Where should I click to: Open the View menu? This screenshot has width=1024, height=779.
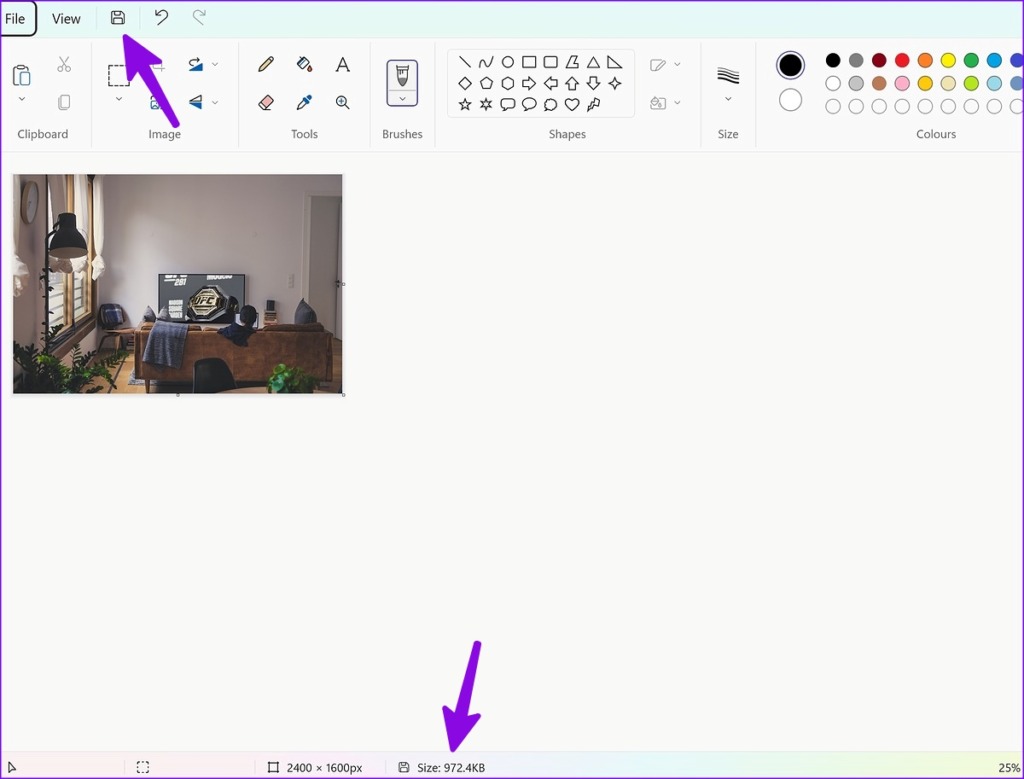point(66,17)
